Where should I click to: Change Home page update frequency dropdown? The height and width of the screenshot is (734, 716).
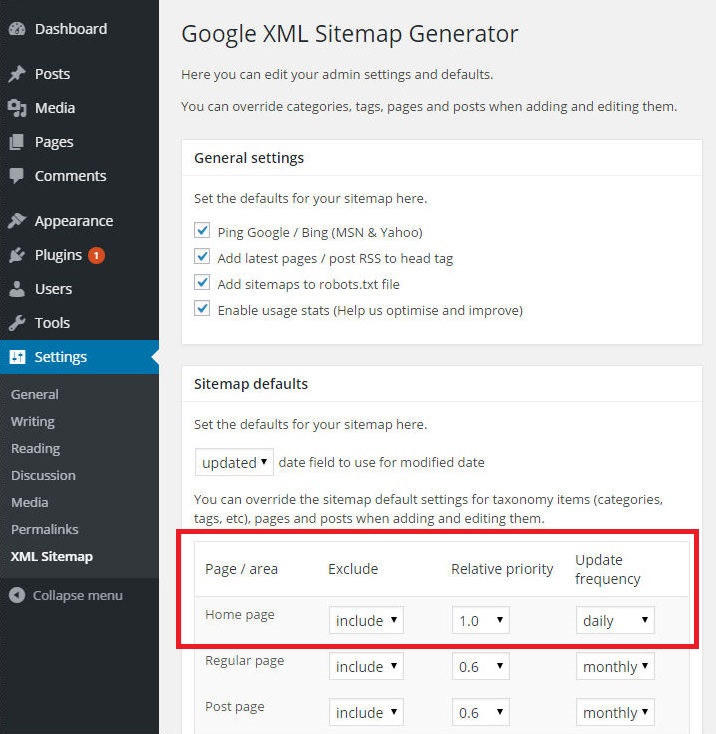(616, 621)
